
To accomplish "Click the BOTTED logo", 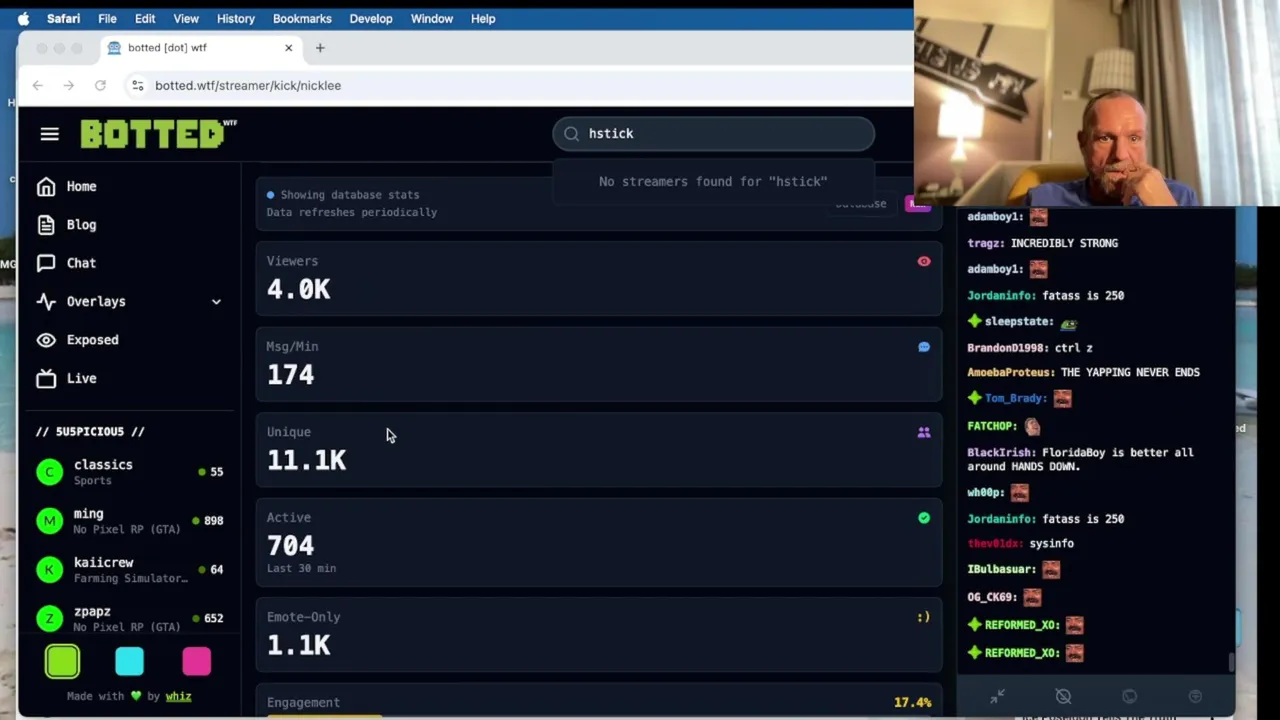I will pos(158,134).
